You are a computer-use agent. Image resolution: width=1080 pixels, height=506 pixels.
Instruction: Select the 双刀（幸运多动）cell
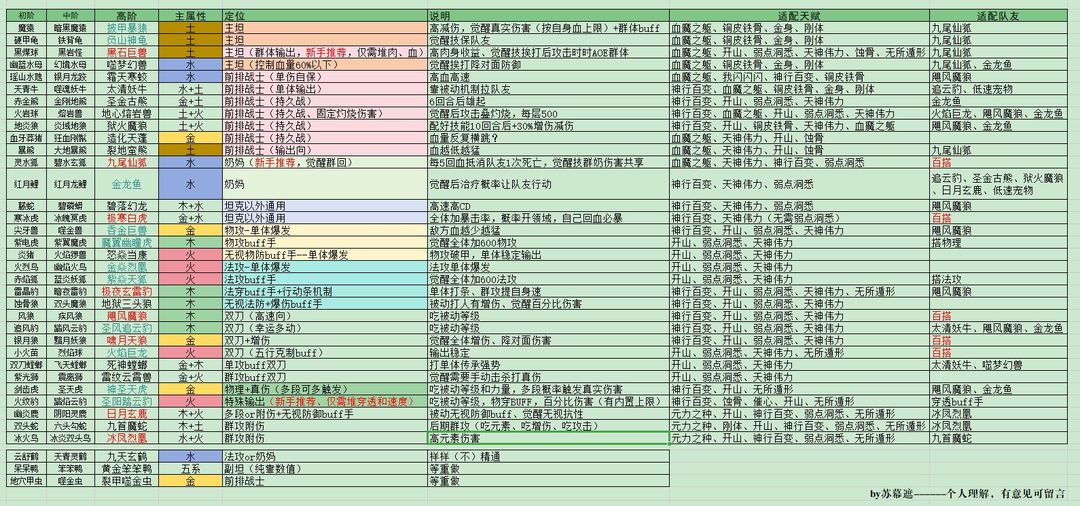point(324,328)
